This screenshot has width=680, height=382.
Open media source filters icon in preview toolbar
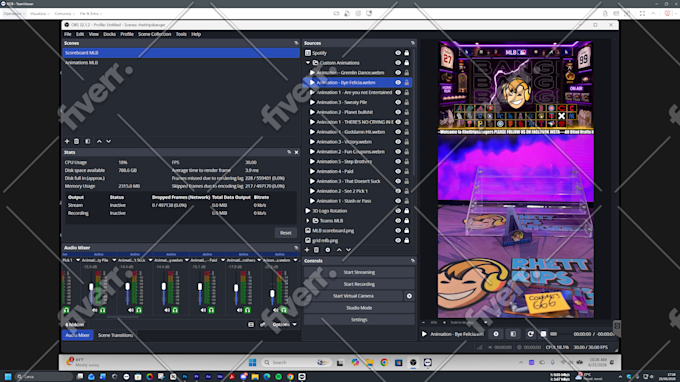point(513,334)
